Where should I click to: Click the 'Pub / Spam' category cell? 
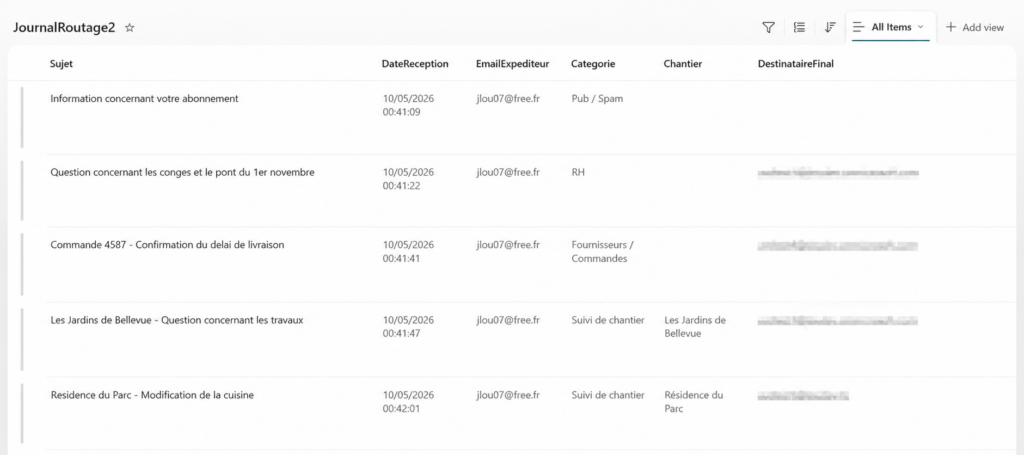tap(597, 99)
